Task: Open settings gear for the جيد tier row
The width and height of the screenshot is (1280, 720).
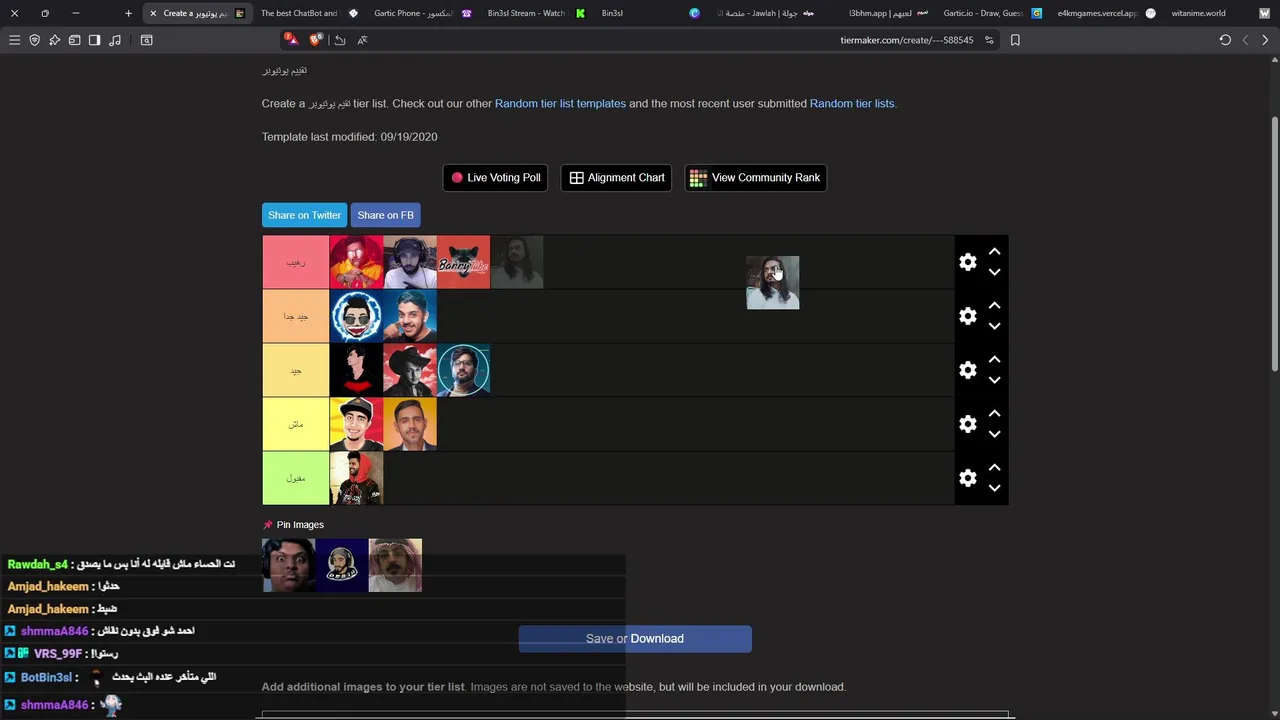Action: point(967,370)
